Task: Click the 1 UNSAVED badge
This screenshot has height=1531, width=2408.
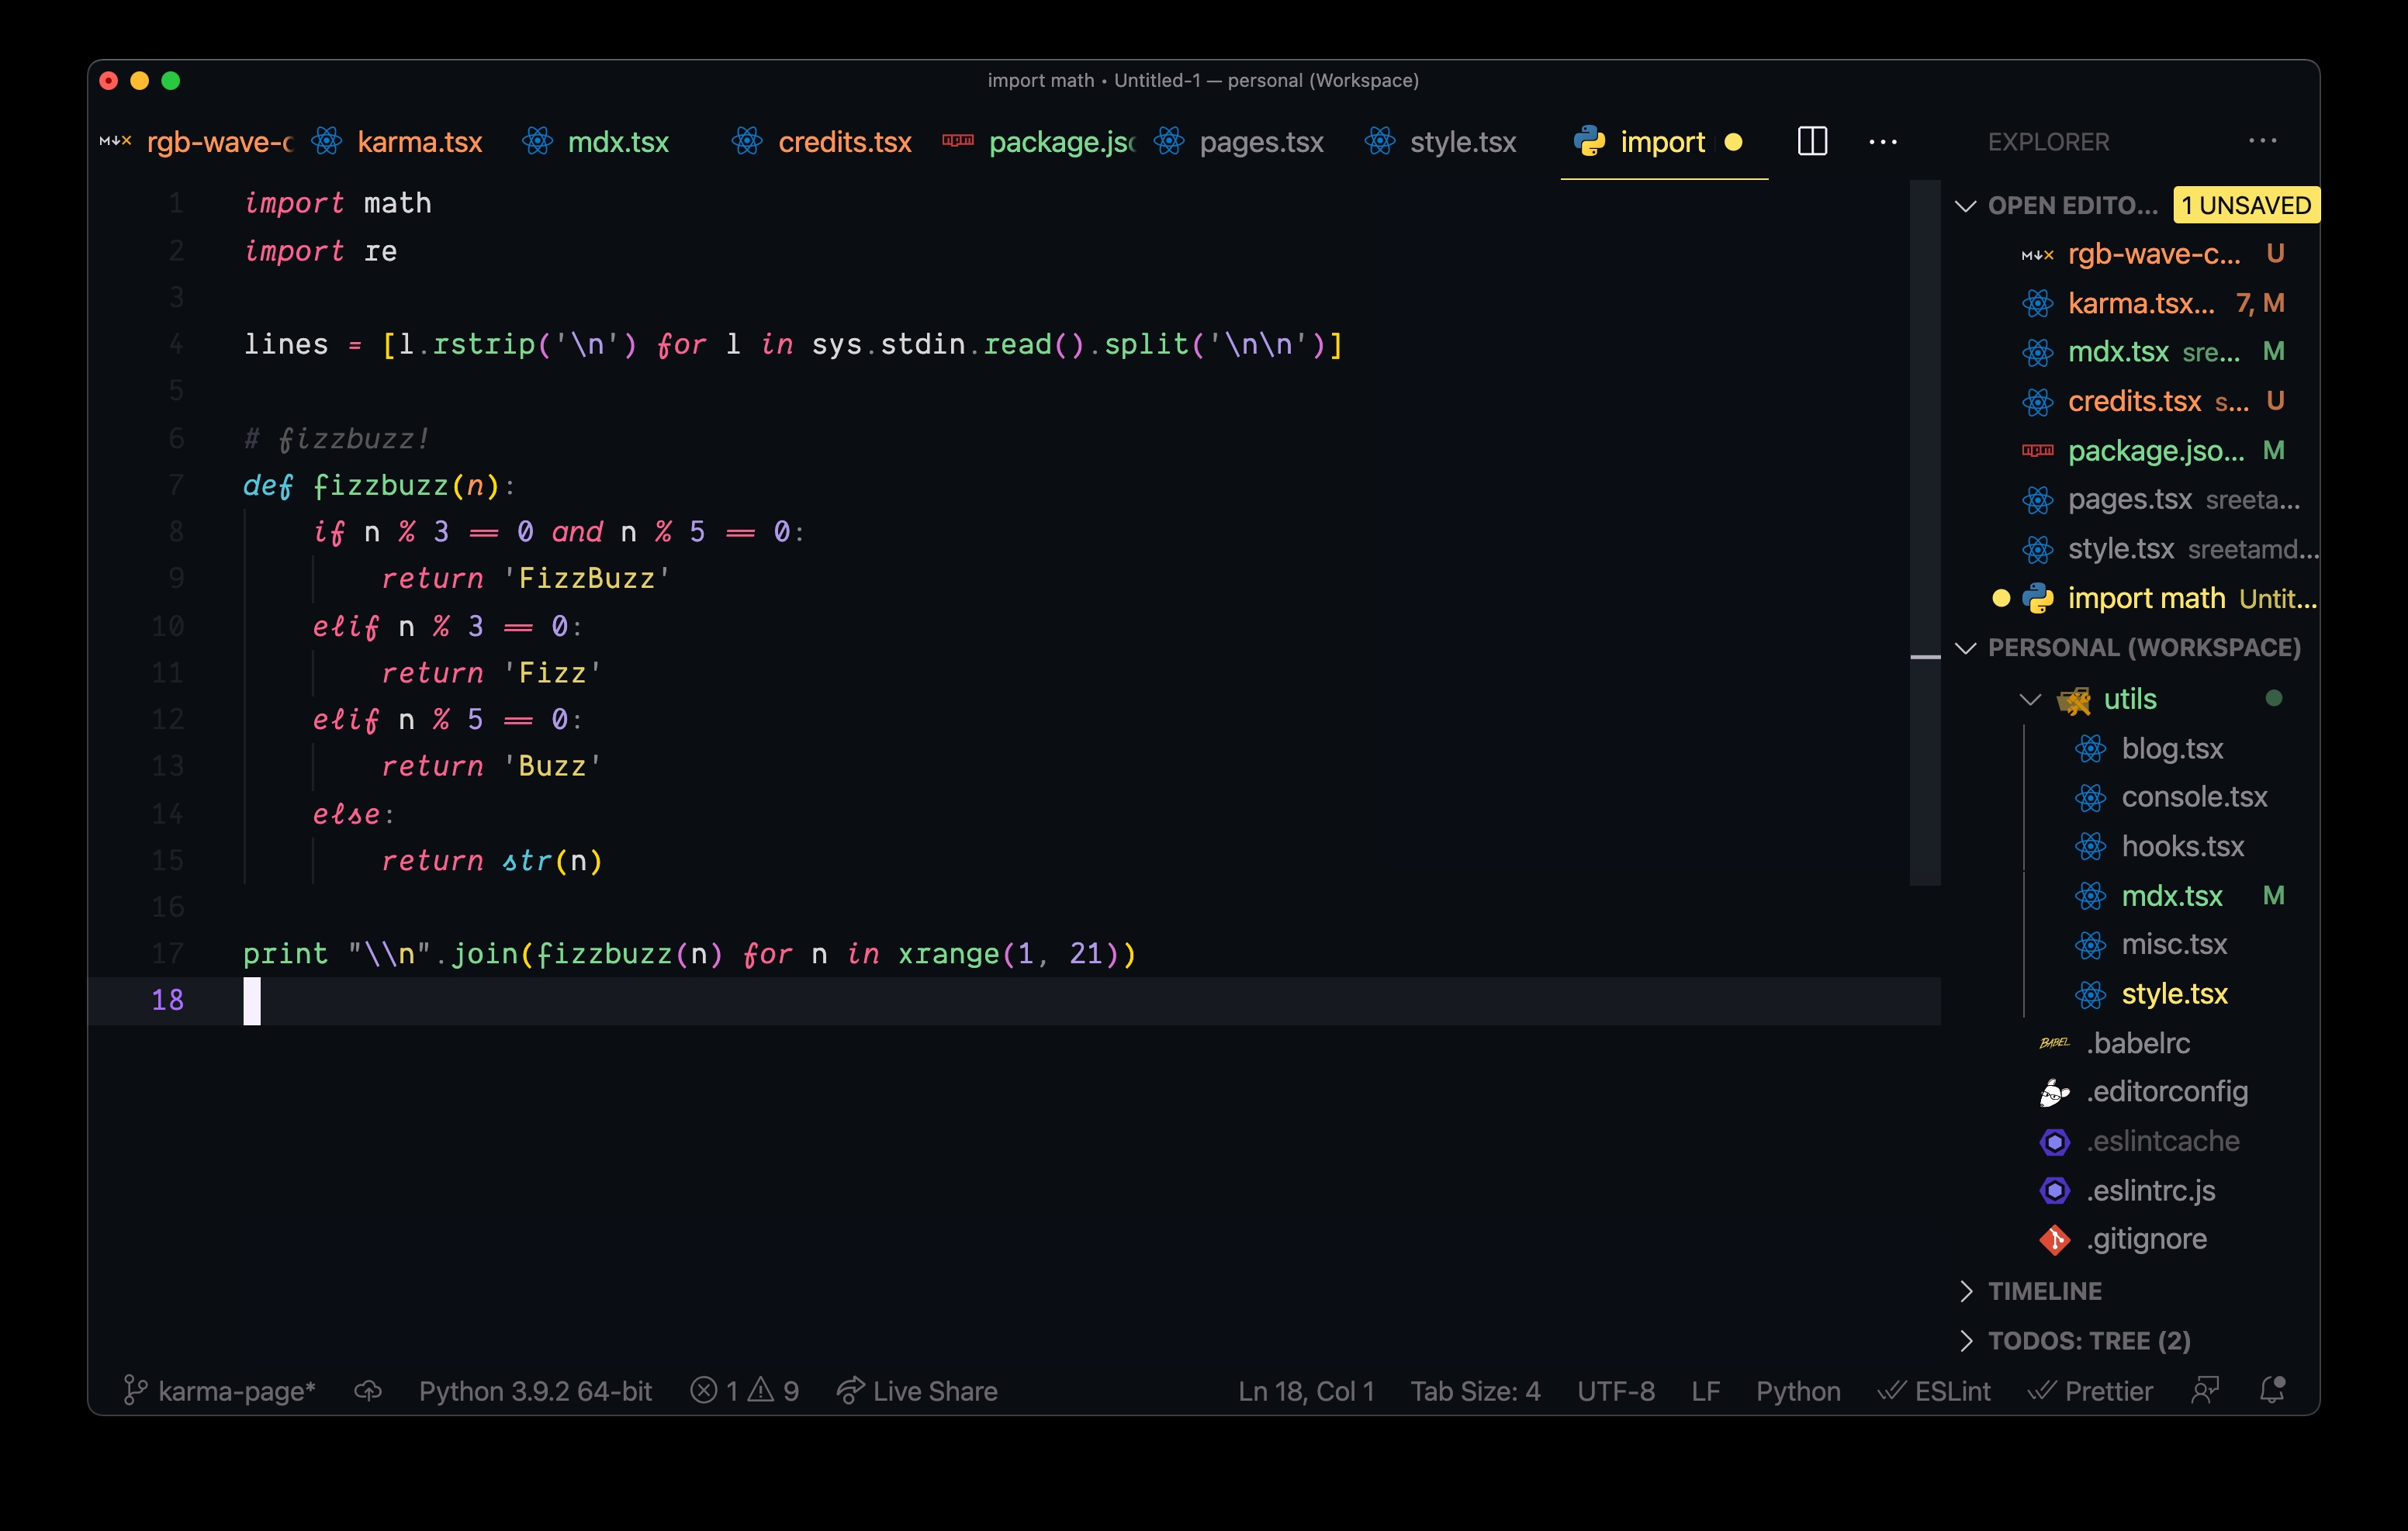Action: pyautogui.click(x=2245, y=205)
